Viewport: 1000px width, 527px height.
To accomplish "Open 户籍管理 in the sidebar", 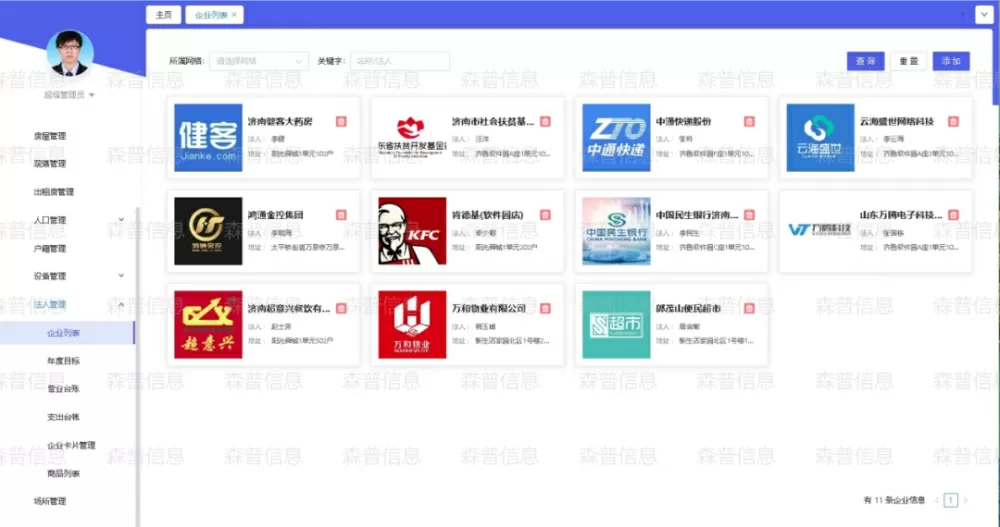I will click(50, 248).
